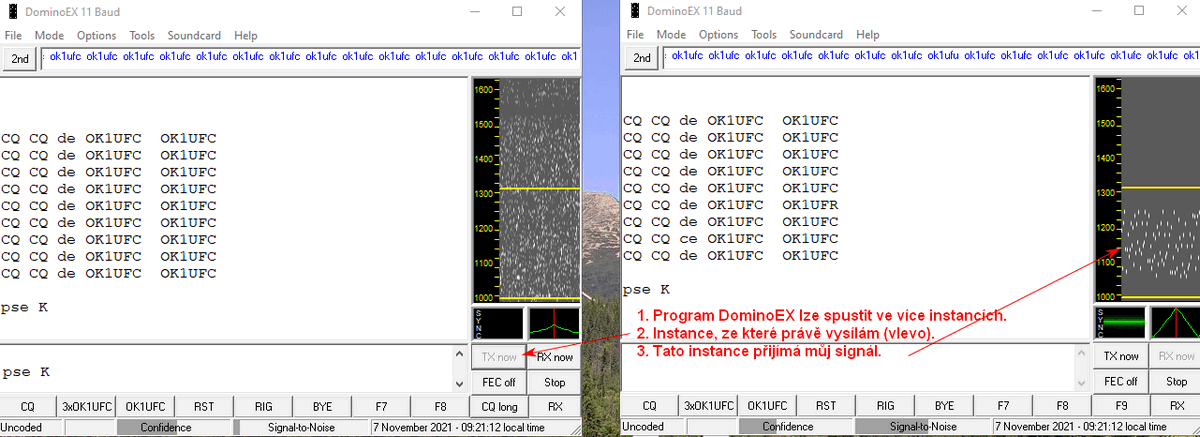Click the 2nd button in the left window
The width and height of the screenshot is (1200, 437).
click(19, 58)
